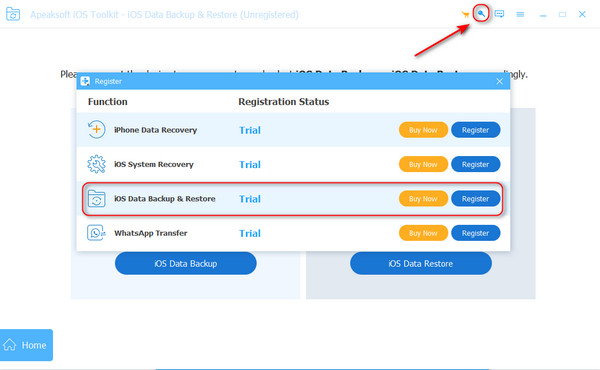Viewport: 600px width, 370px height.
Task: Click the iOS Data Backup & Restore folder icon
Action: pyautogui.click(x=96, y=199)
